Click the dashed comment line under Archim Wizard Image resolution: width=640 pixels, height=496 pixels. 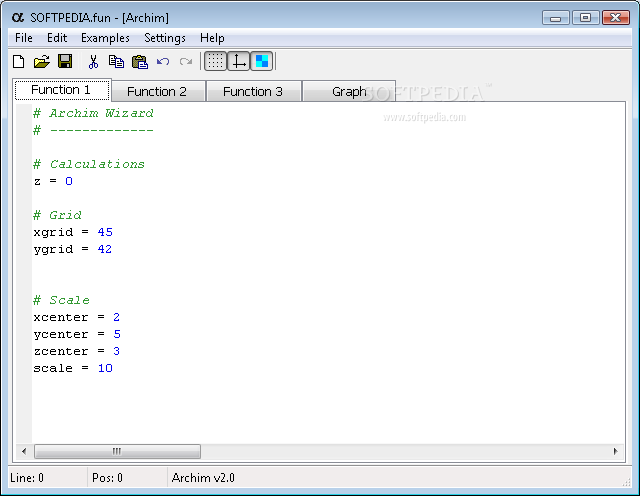click(x=93, y=130)
